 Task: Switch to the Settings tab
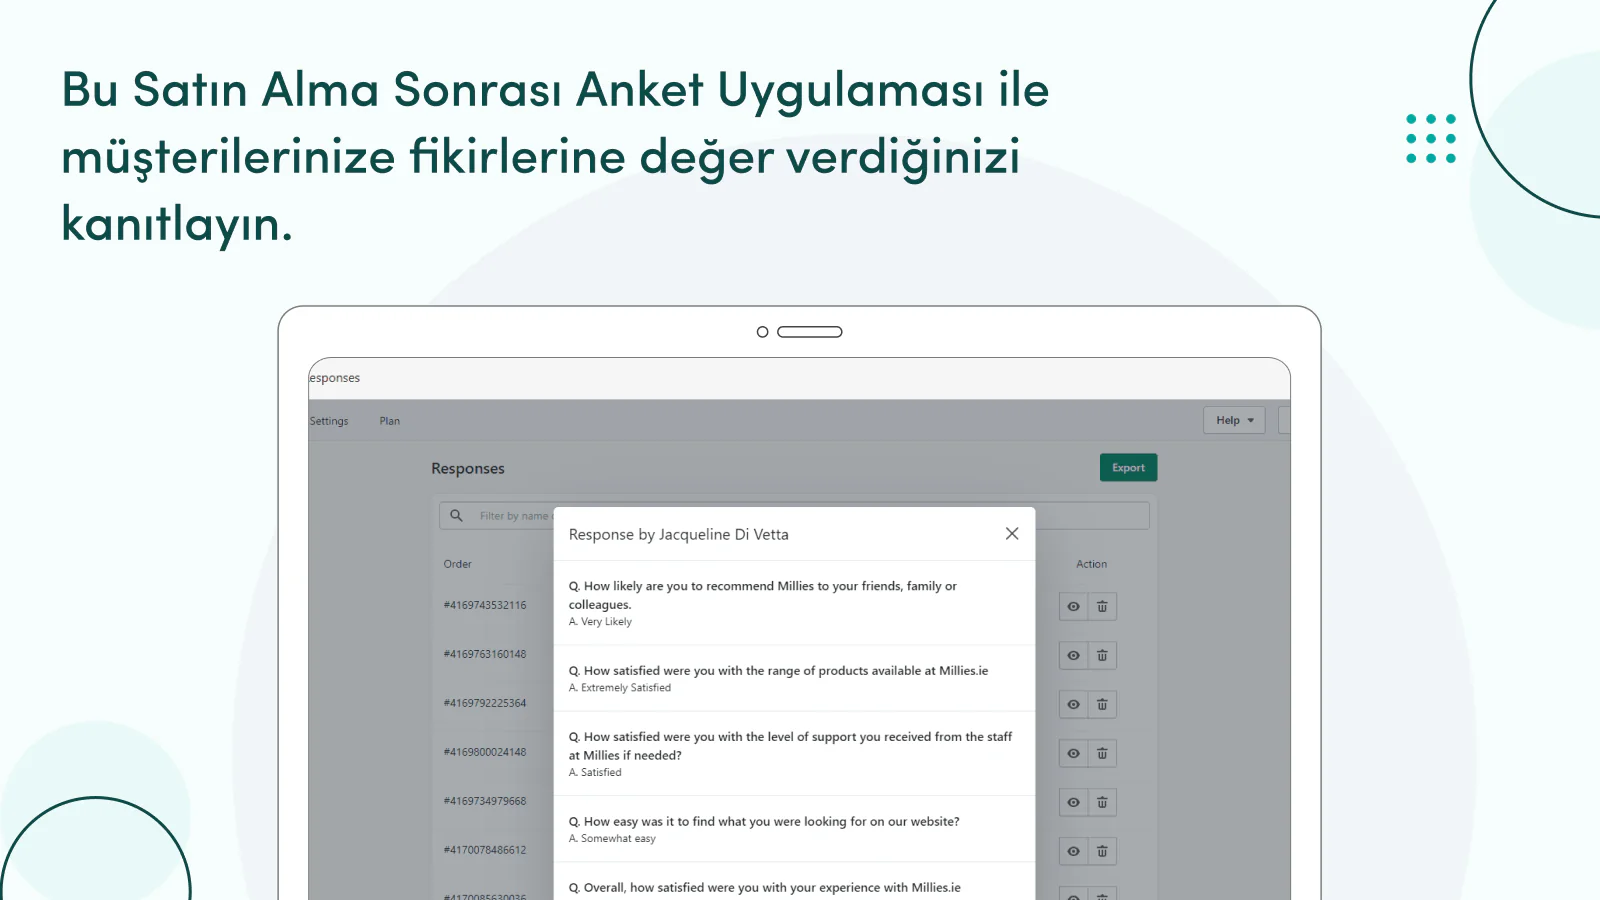[x=329, y=421]
